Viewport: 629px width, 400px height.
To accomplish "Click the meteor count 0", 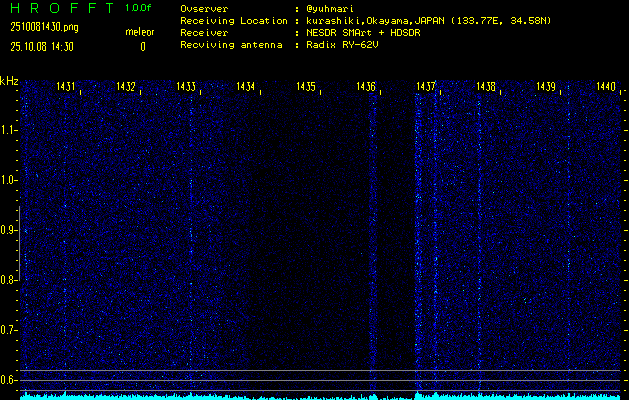I will pyautogui.click(x=143, y=47).
